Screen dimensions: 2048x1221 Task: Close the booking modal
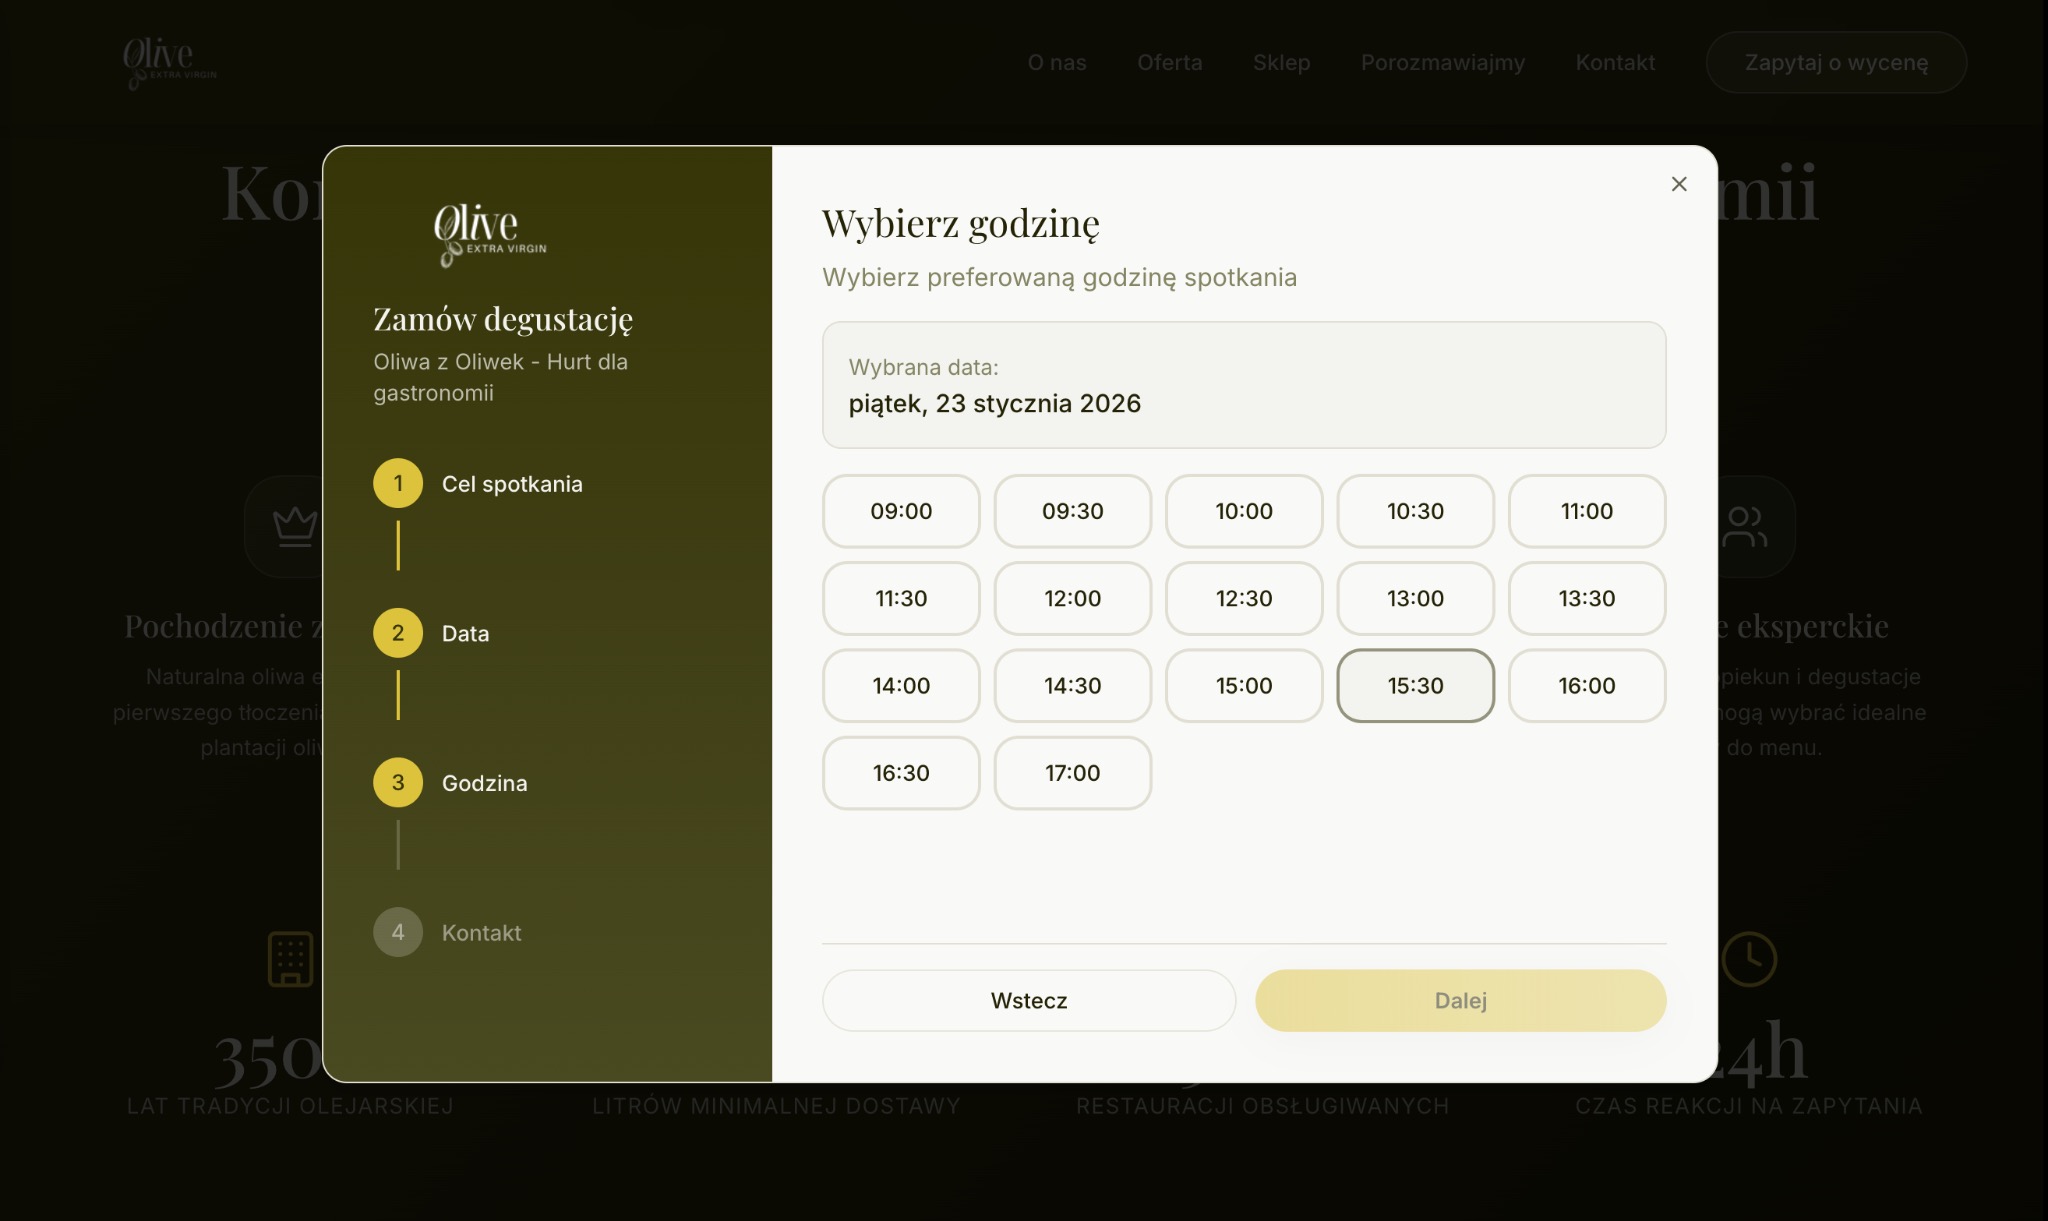coord(1678,184)
